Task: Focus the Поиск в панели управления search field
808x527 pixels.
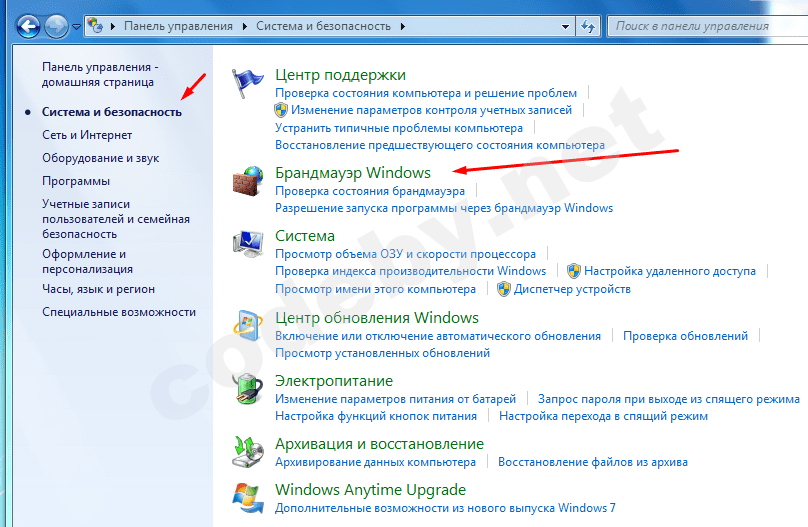Action: [x=708, y=26]
